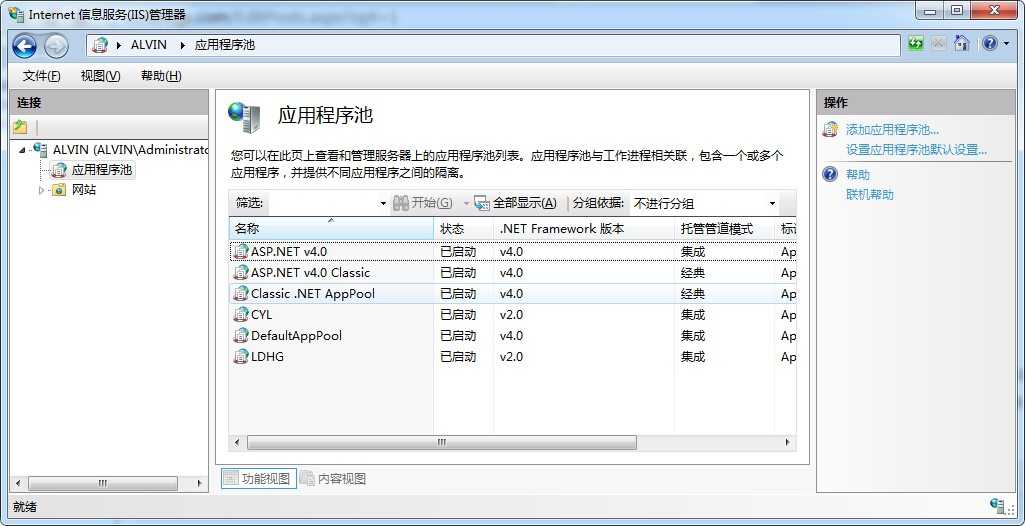Select the ASP.NET v4.0 row name

pyautogui.click(x=289, y=252)
